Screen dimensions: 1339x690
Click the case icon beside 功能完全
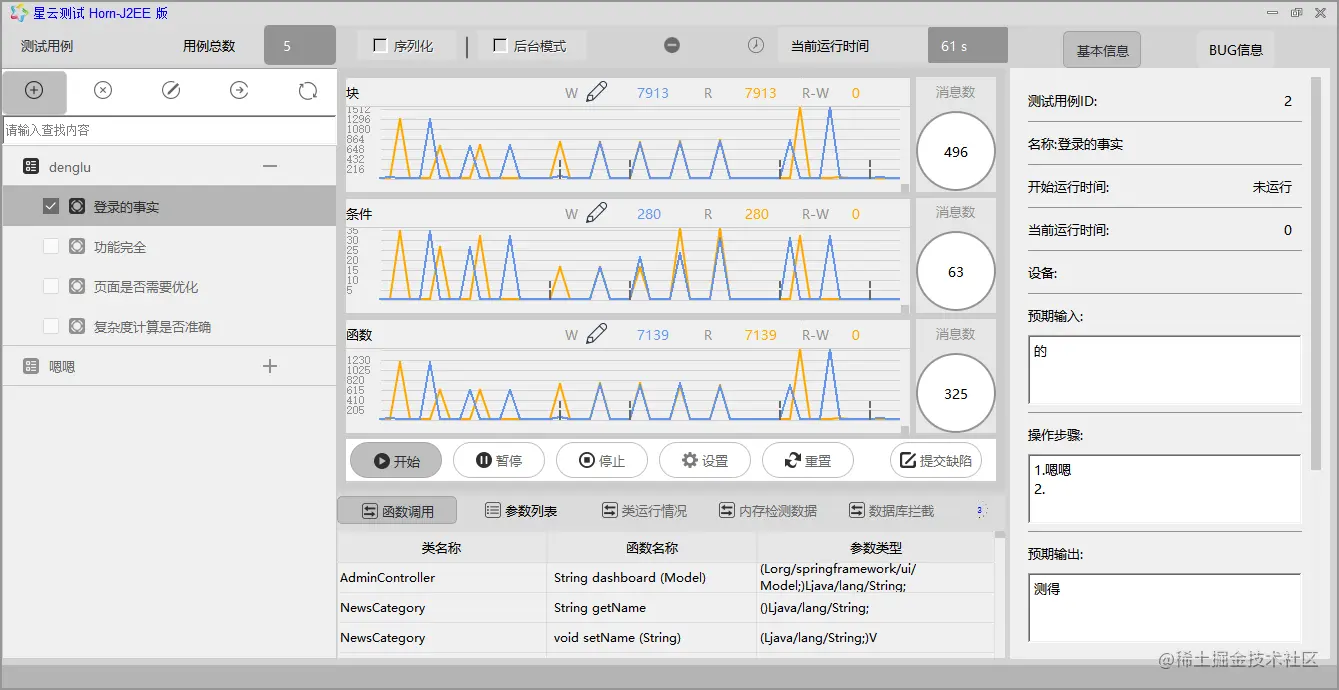point(77,247)
